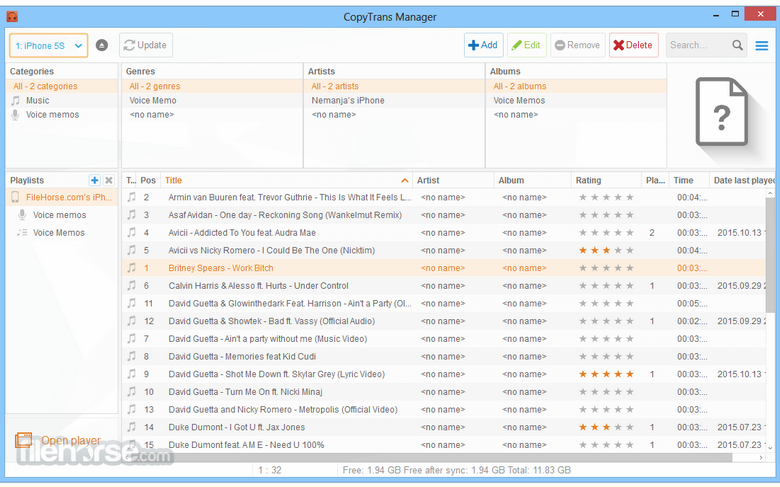Select the Music category
Image resolution: width=780 pixels, height=487 pixels.
(x=62, y=100)
